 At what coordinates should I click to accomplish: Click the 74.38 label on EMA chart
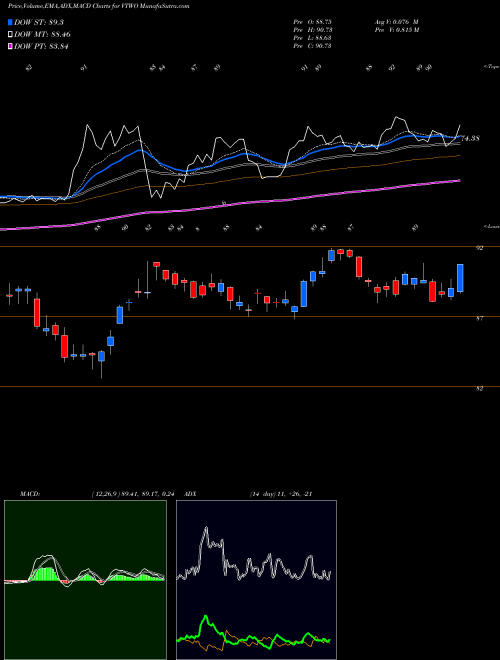470,138
